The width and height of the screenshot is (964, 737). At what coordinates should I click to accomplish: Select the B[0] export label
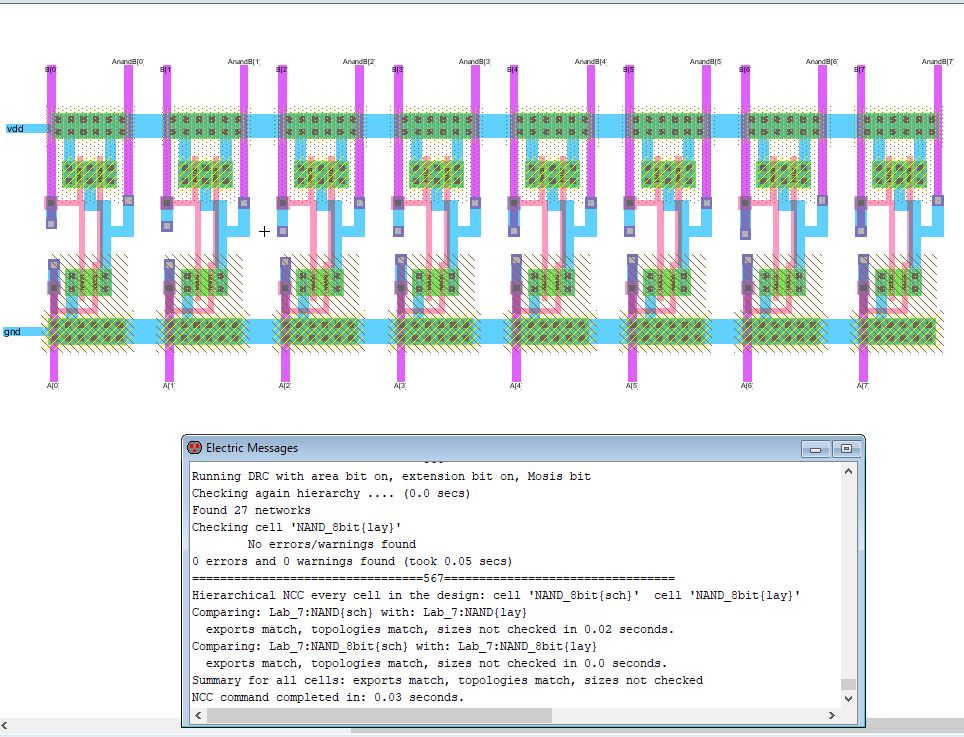point(50,69)
